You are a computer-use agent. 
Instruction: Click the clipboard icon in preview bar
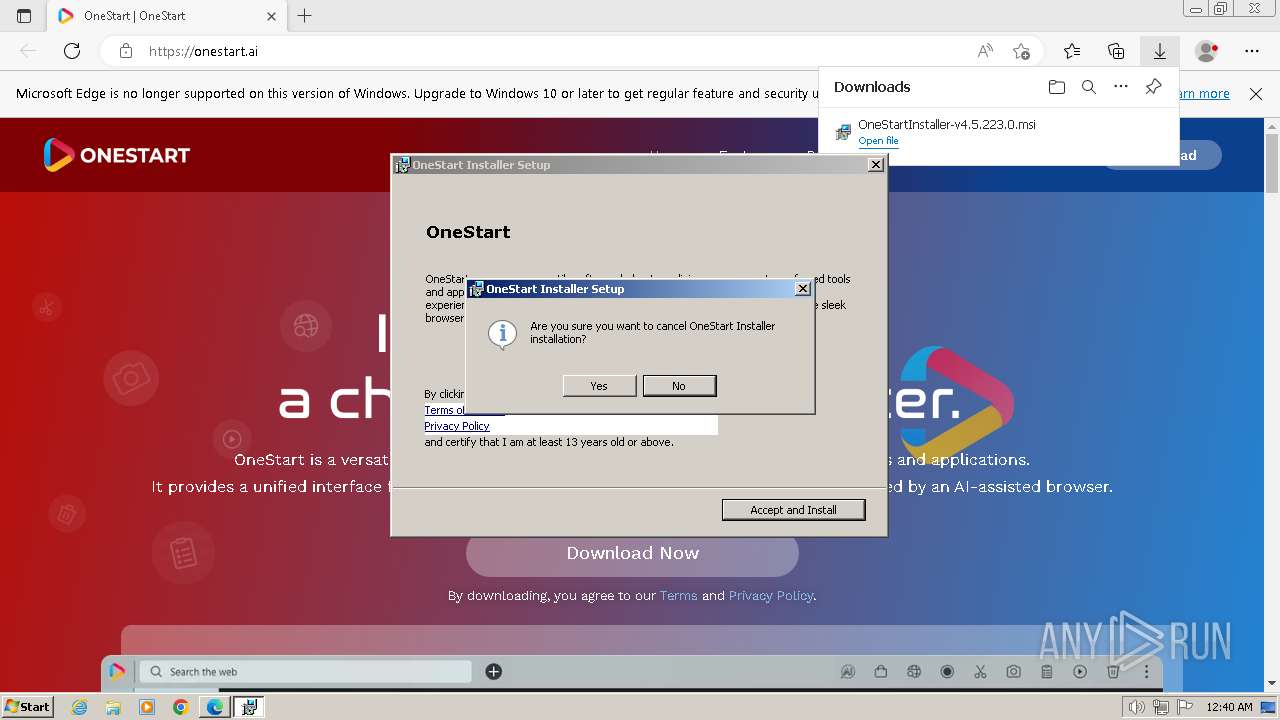(1047, 672)
